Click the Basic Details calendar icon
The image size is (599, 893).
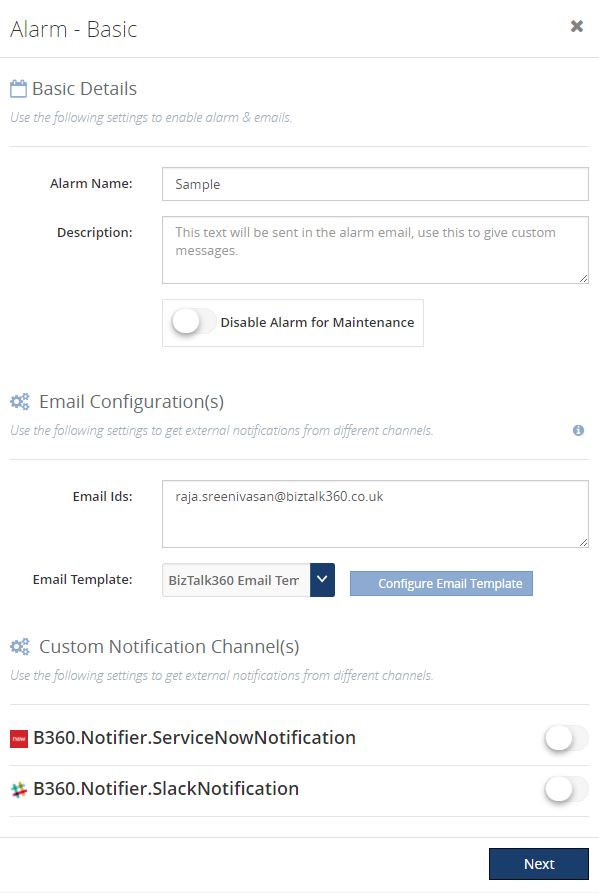[x=18, y=89]
